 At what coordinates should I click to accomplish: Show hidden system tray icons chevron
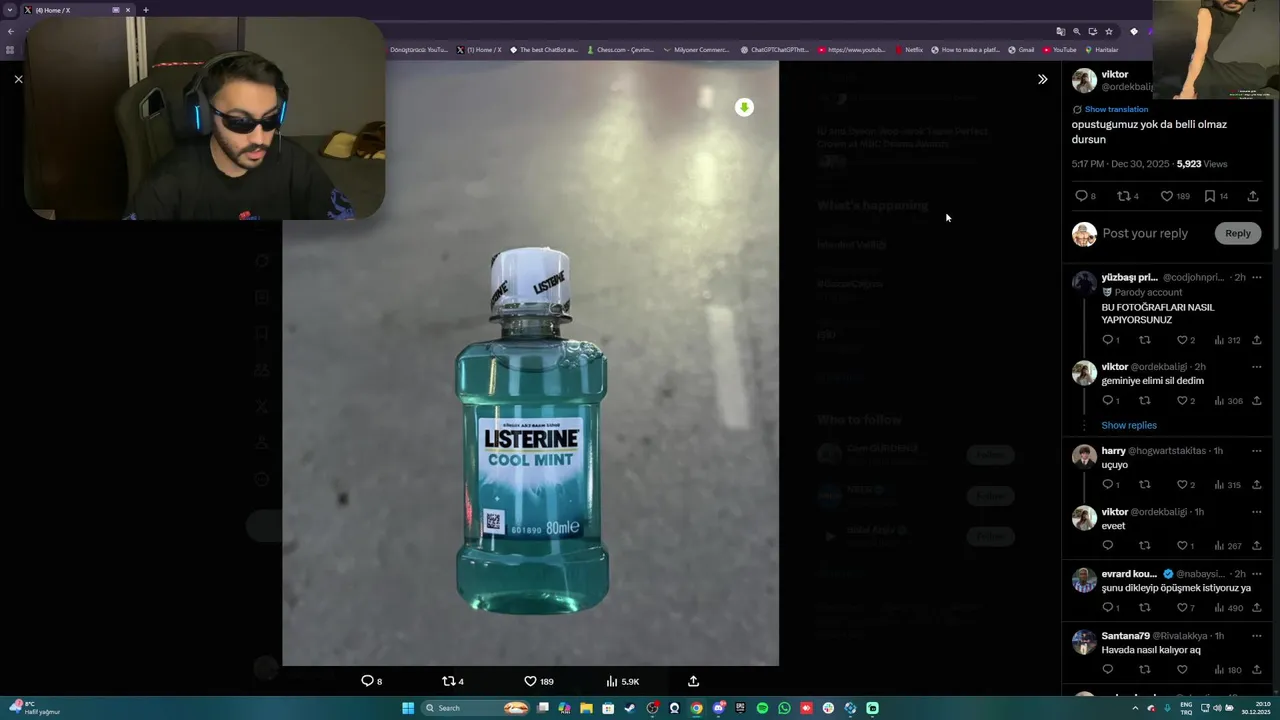1135,708
